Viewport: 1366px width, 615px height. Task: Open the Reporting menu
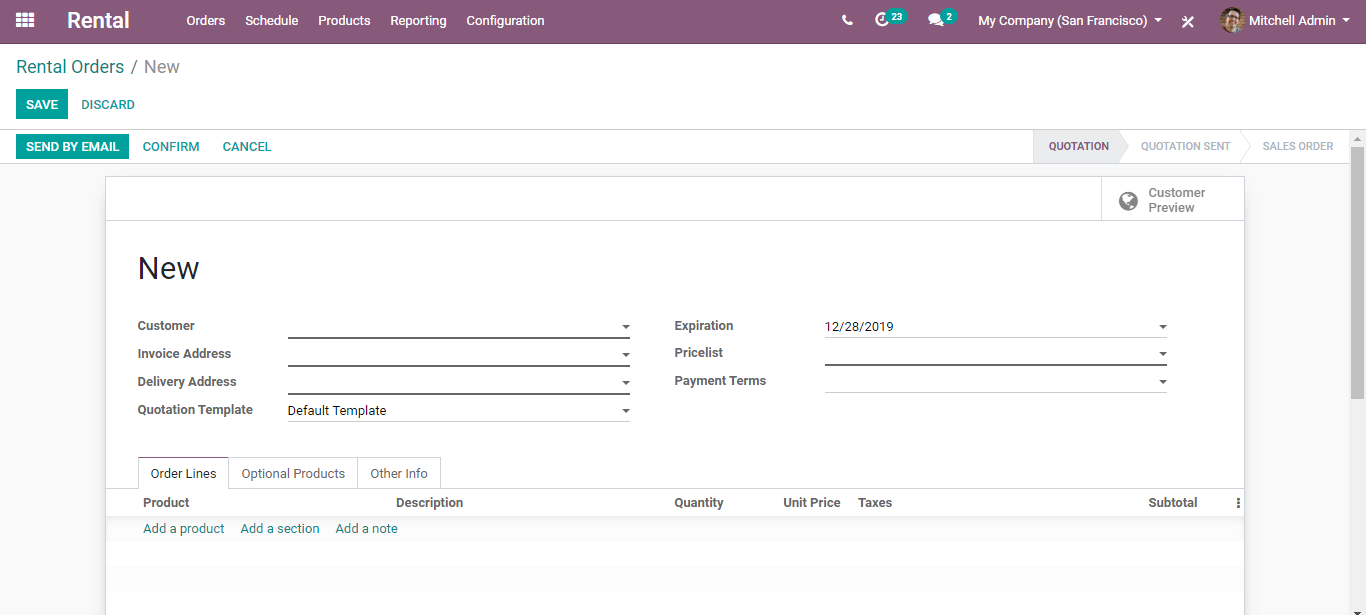point(418,20)
